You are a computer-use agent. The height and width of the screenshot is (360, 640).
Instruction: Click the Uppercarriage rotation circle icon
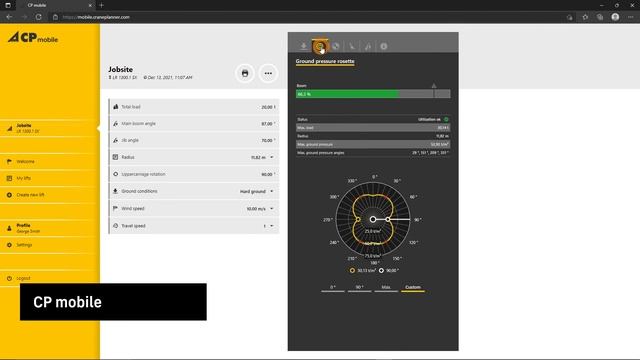click(116, 174)
